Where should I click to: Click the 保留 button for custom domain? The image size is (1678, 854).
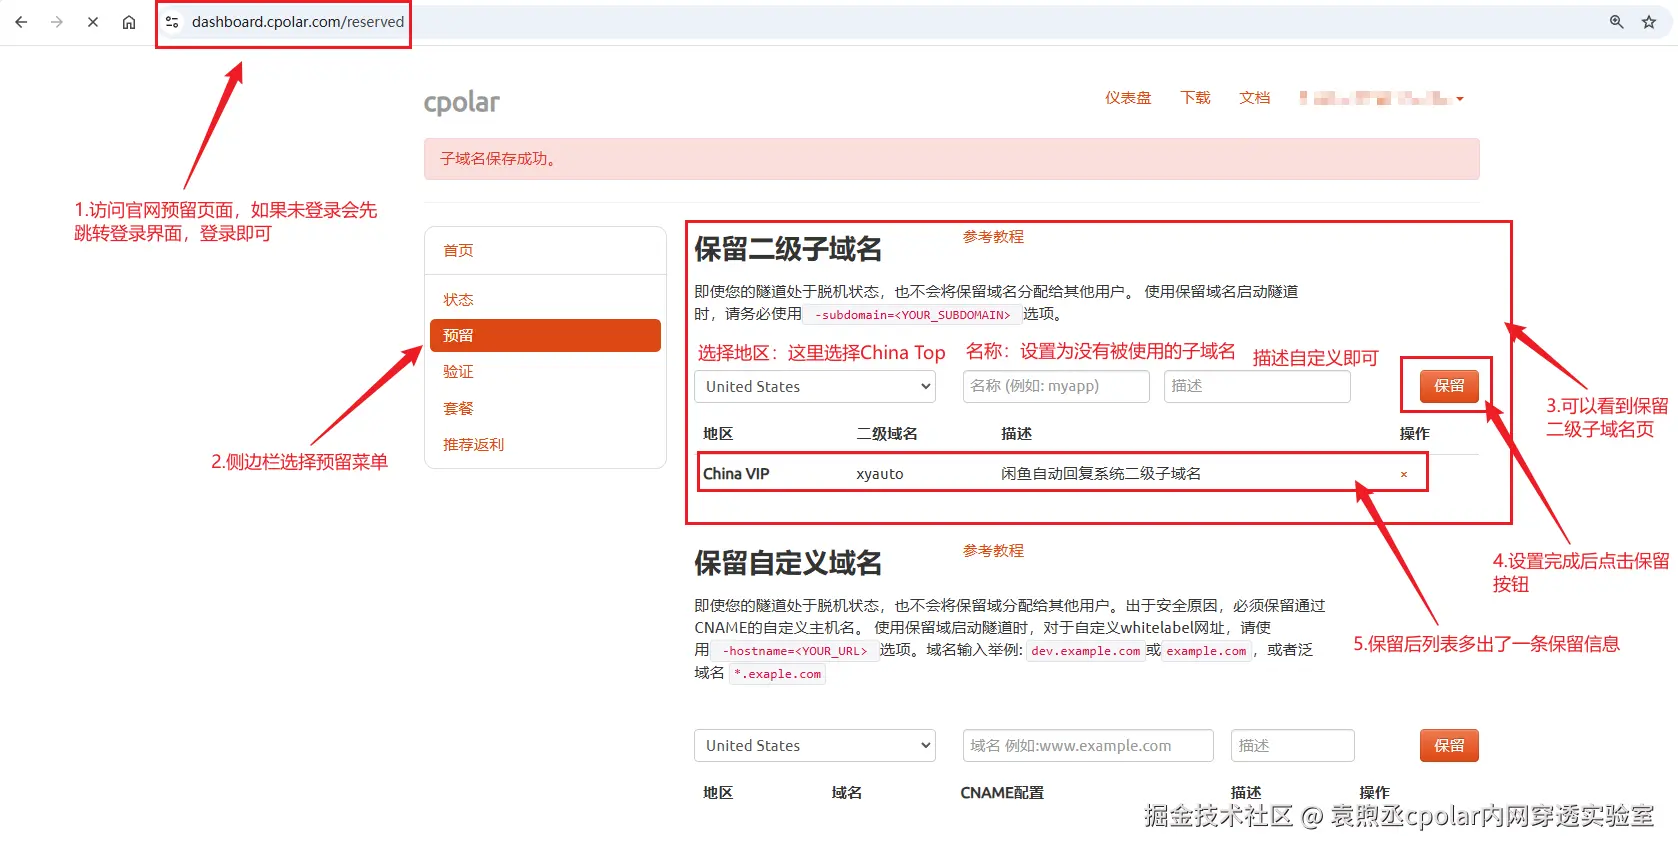point(1449,745)
